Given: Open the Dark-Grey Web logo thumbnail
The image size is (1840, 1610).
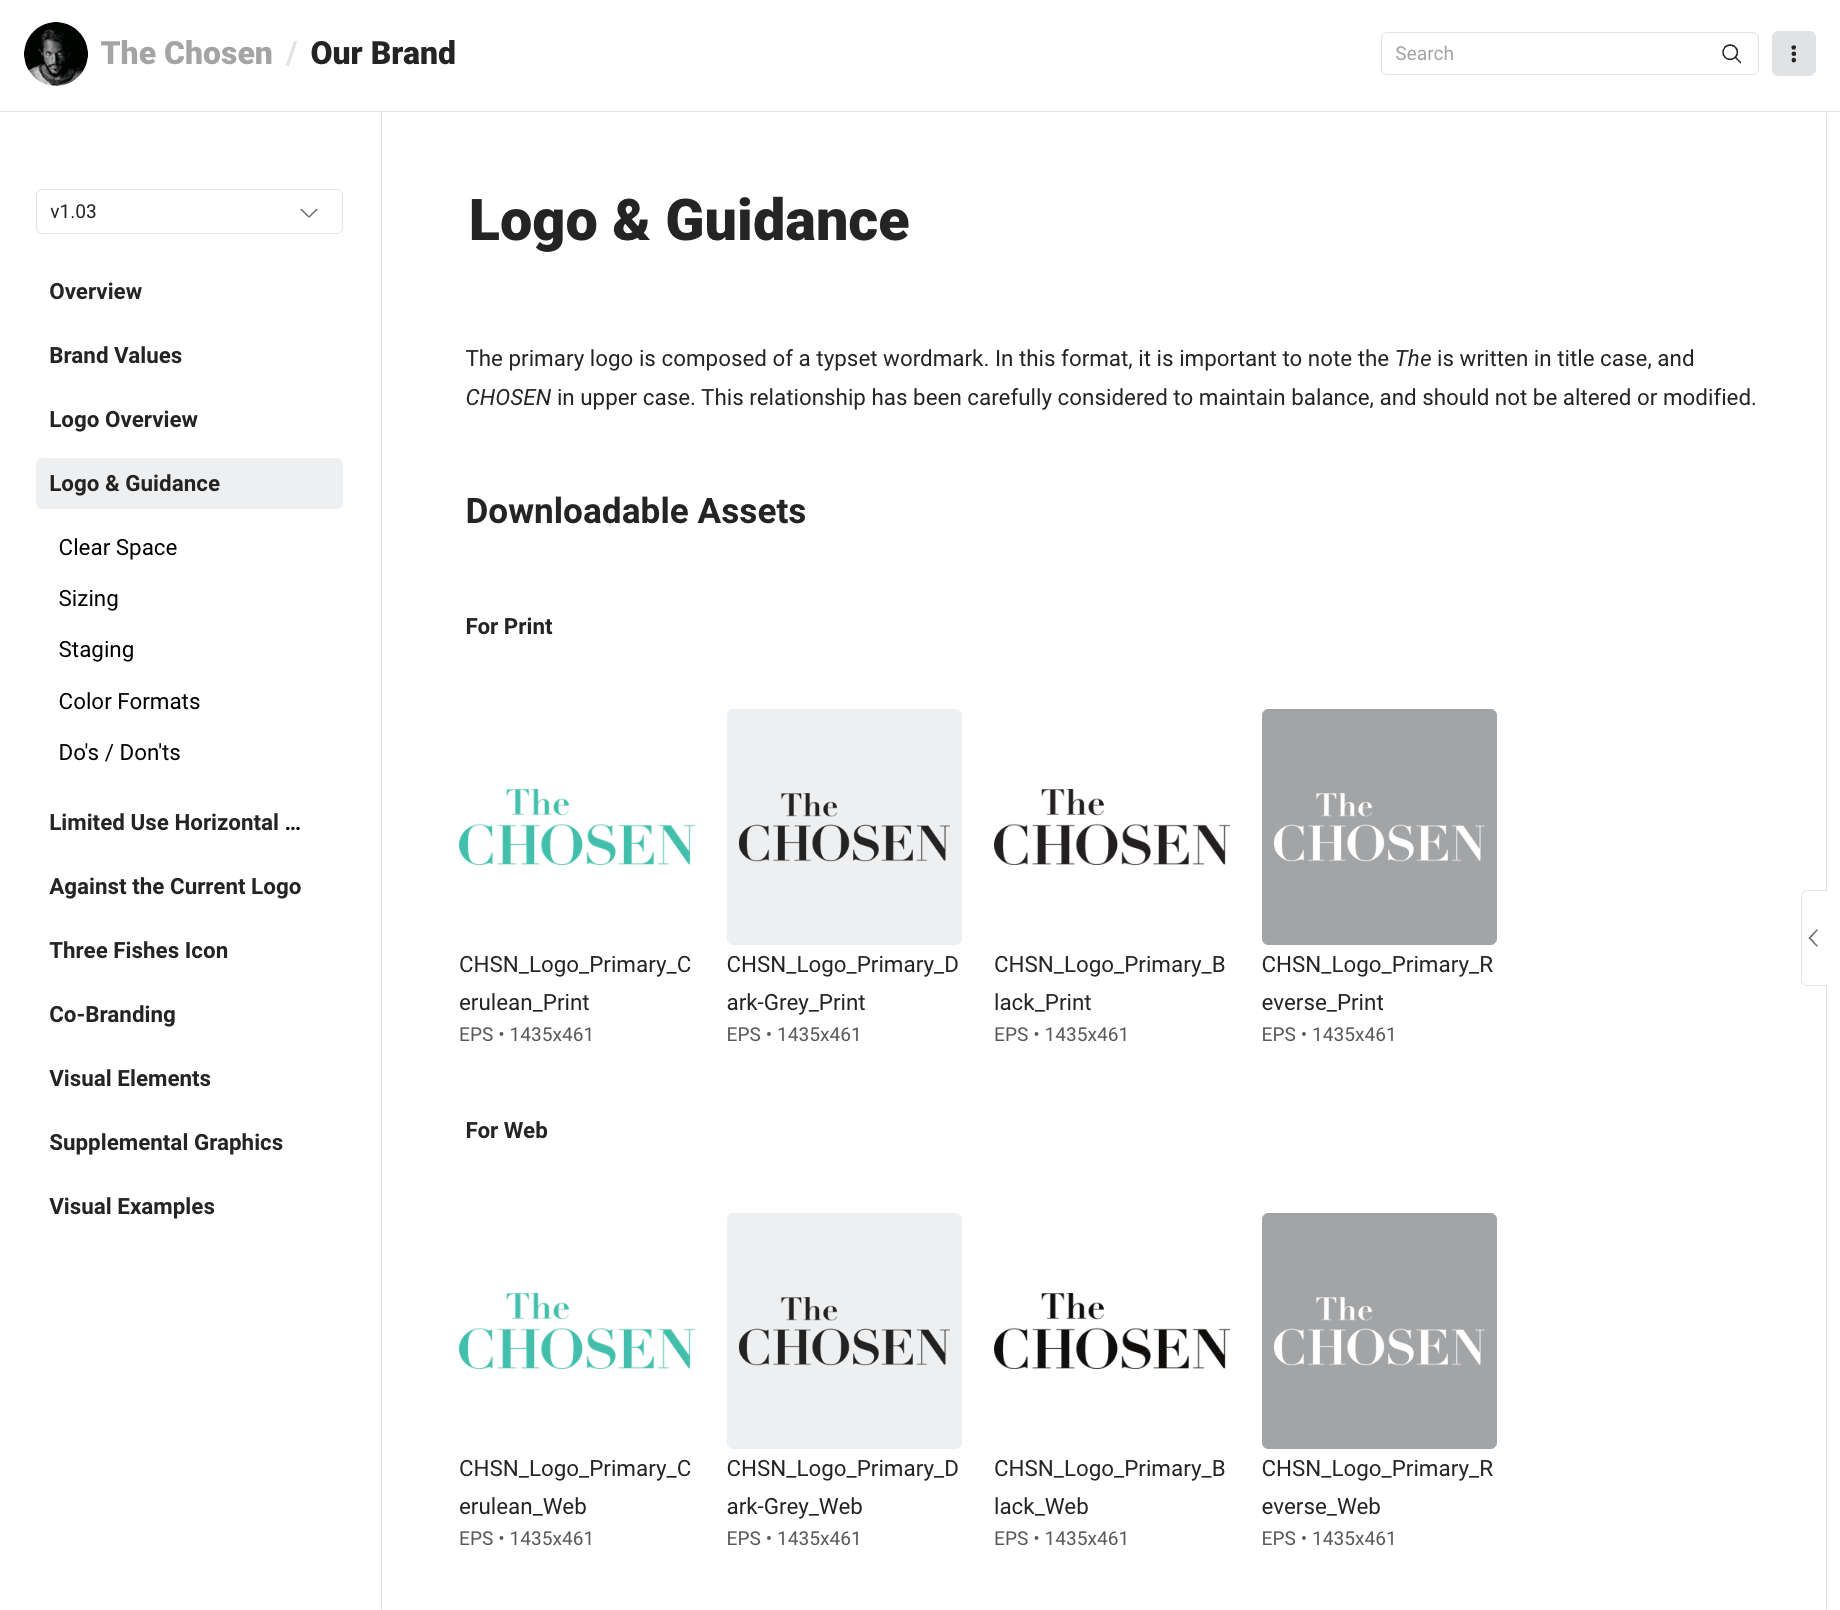Looking at the screenshot, I should (x=844, y=1331).
